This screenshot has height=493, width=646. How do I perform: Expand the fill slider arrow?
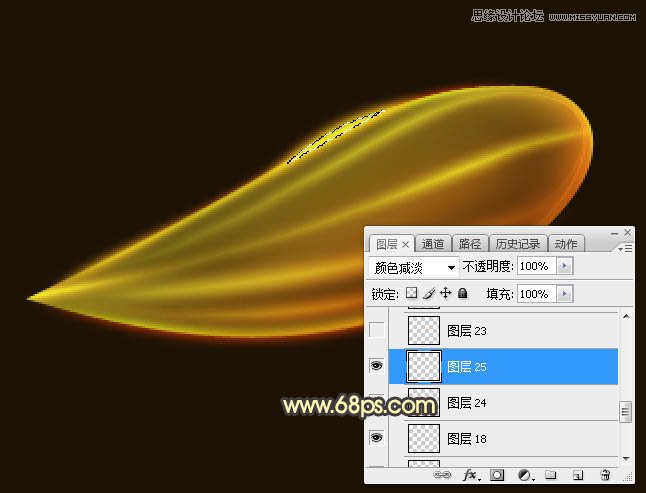(564, 294)
